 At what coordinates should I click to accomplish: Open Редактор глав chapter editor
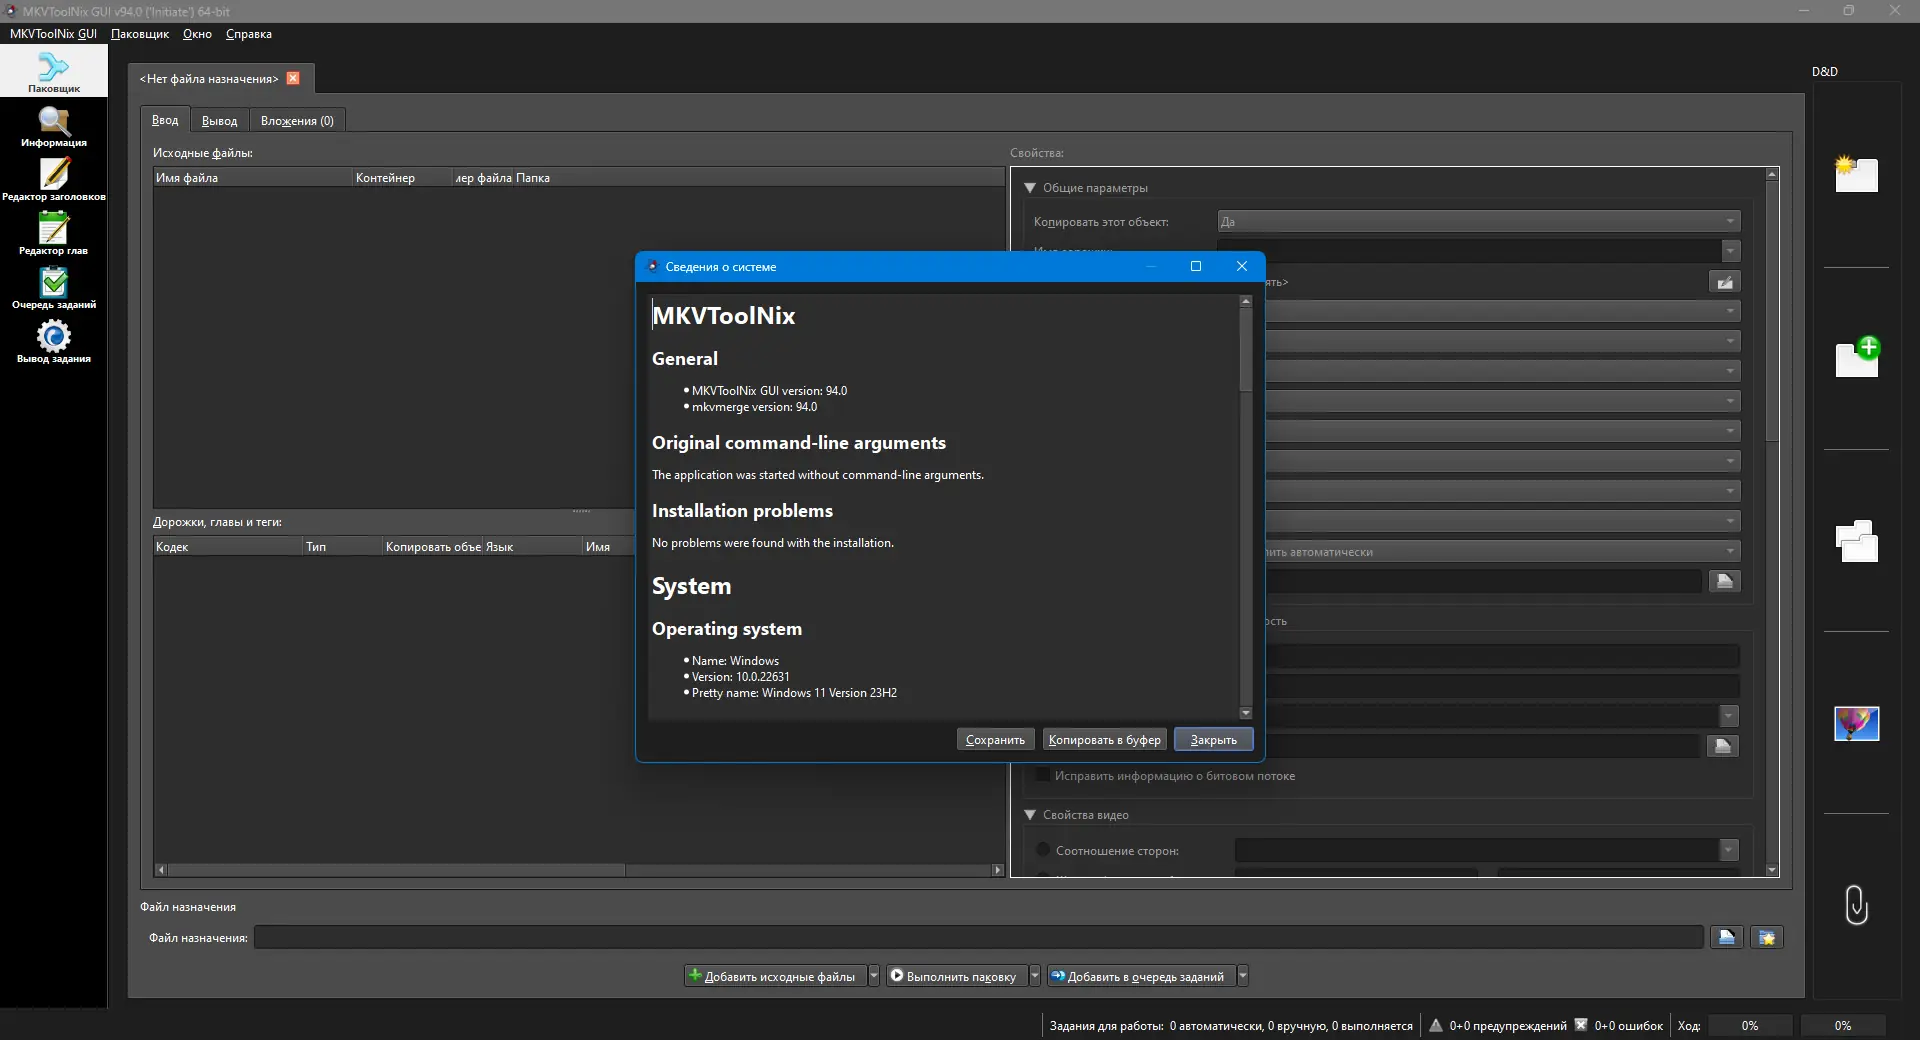tap(53, 234)
